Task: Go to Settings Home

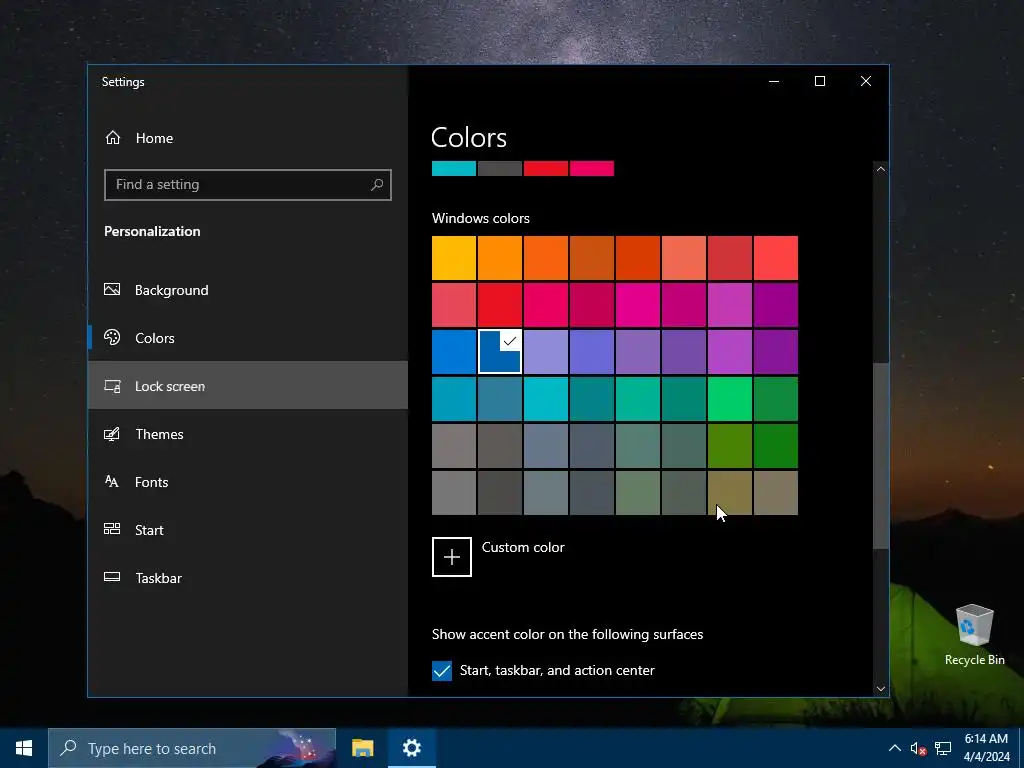Action: click(x=248, y=138)
